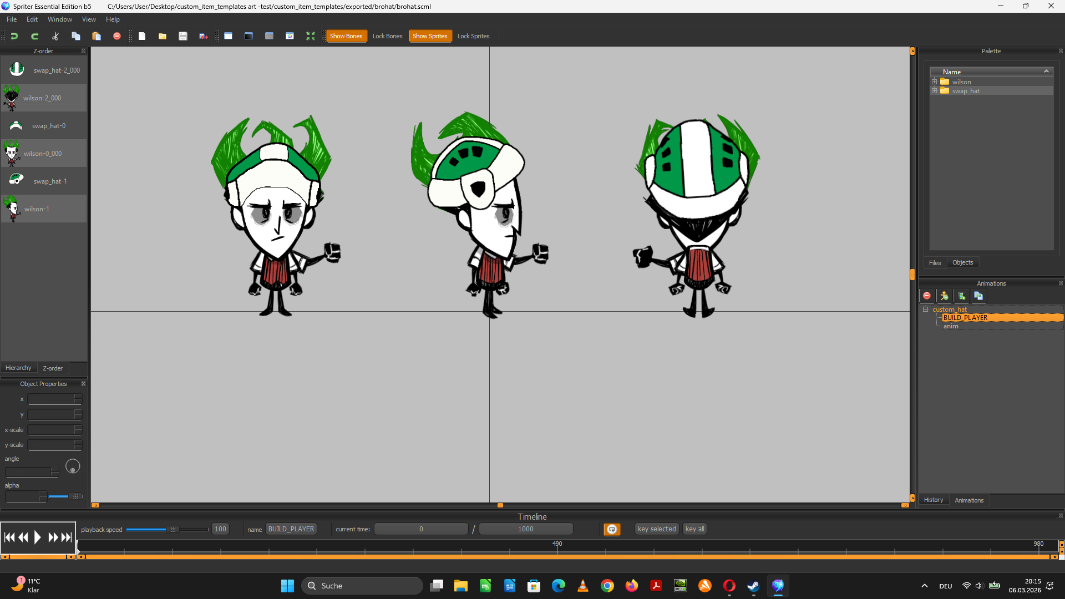
Task: Enable Lock Sprites
Action: click(x=472, y=35)
